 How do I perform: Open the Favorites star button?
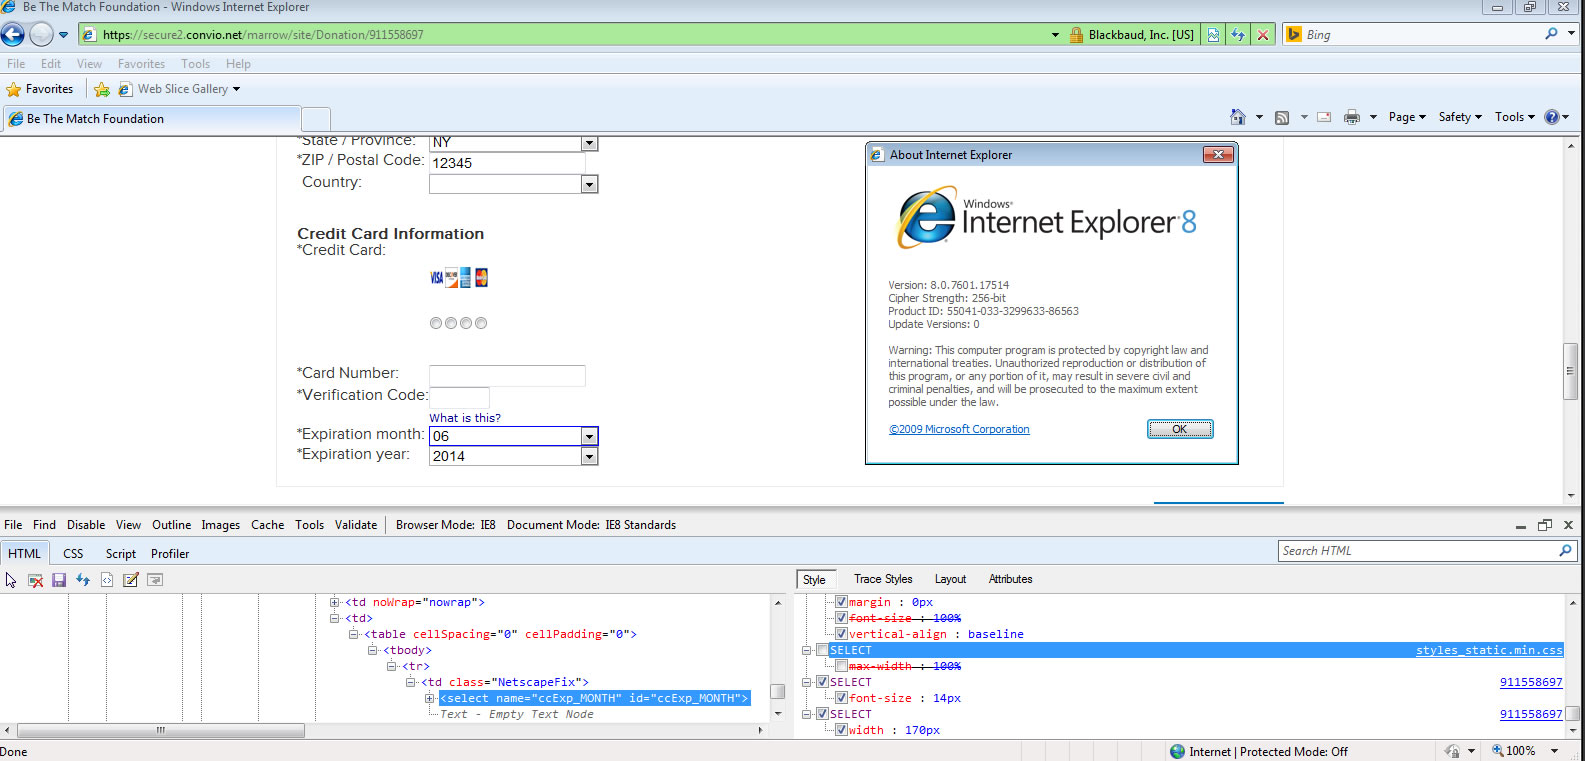click(x=40, y=89)
